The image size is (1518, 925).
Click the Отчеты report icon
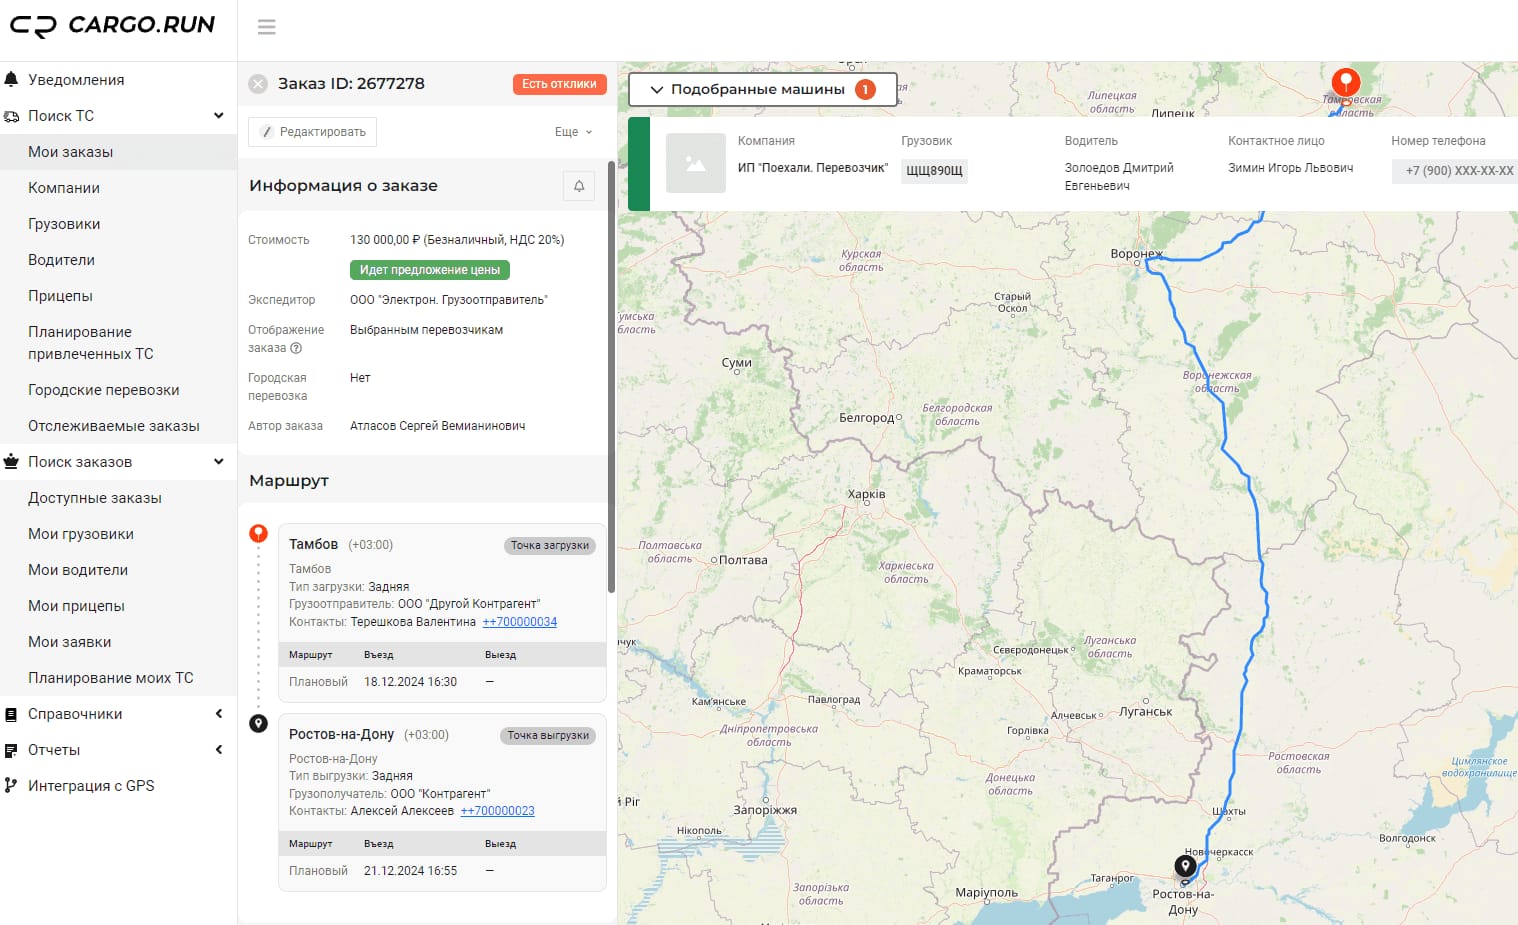(x=11, y=750)
